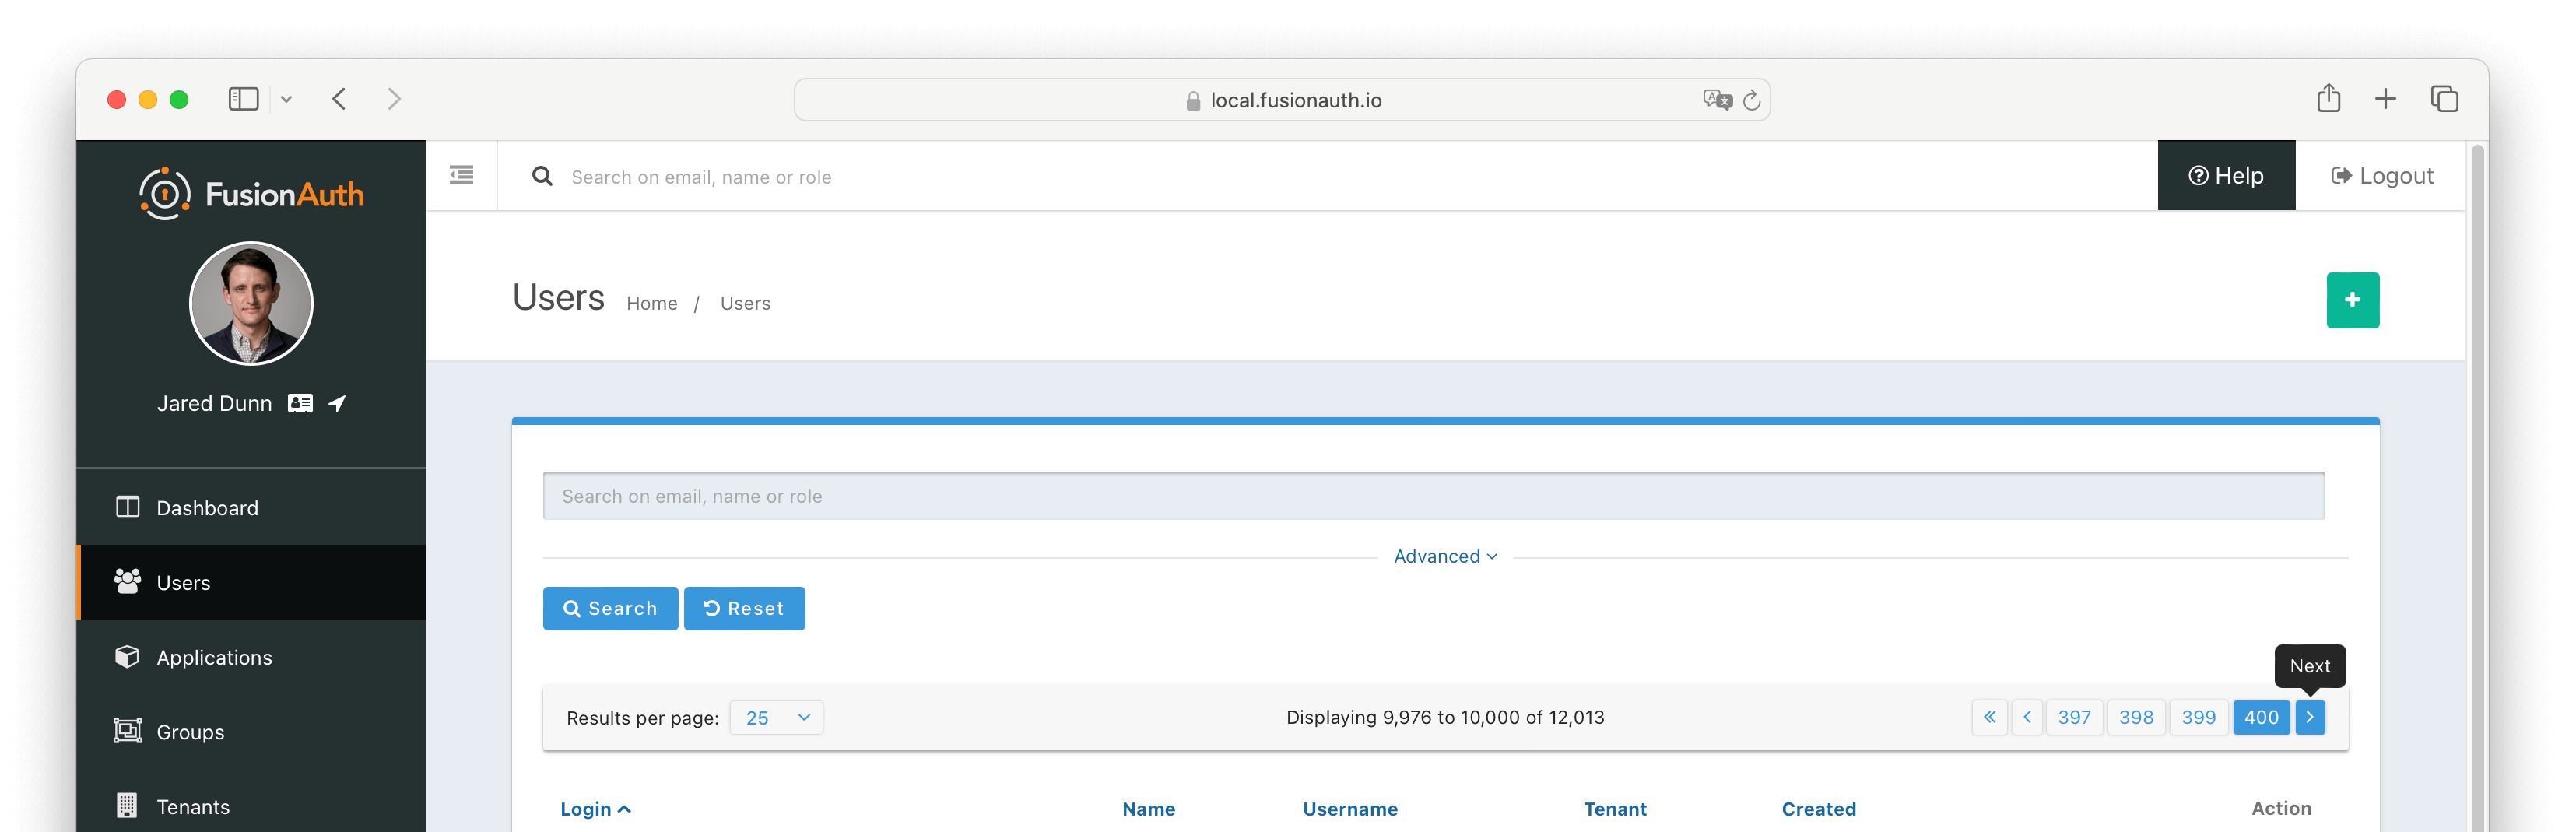Select the Tenants building icon
The height and width of the screenshot is (832, 2576).
(x=127, y=806)
